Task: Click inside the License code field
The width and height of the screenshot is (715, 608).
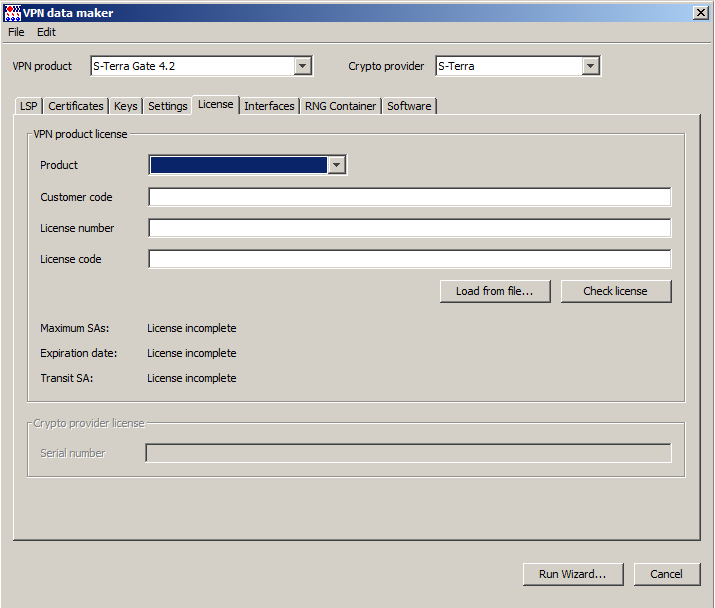Action: click(x=409, y=259)
